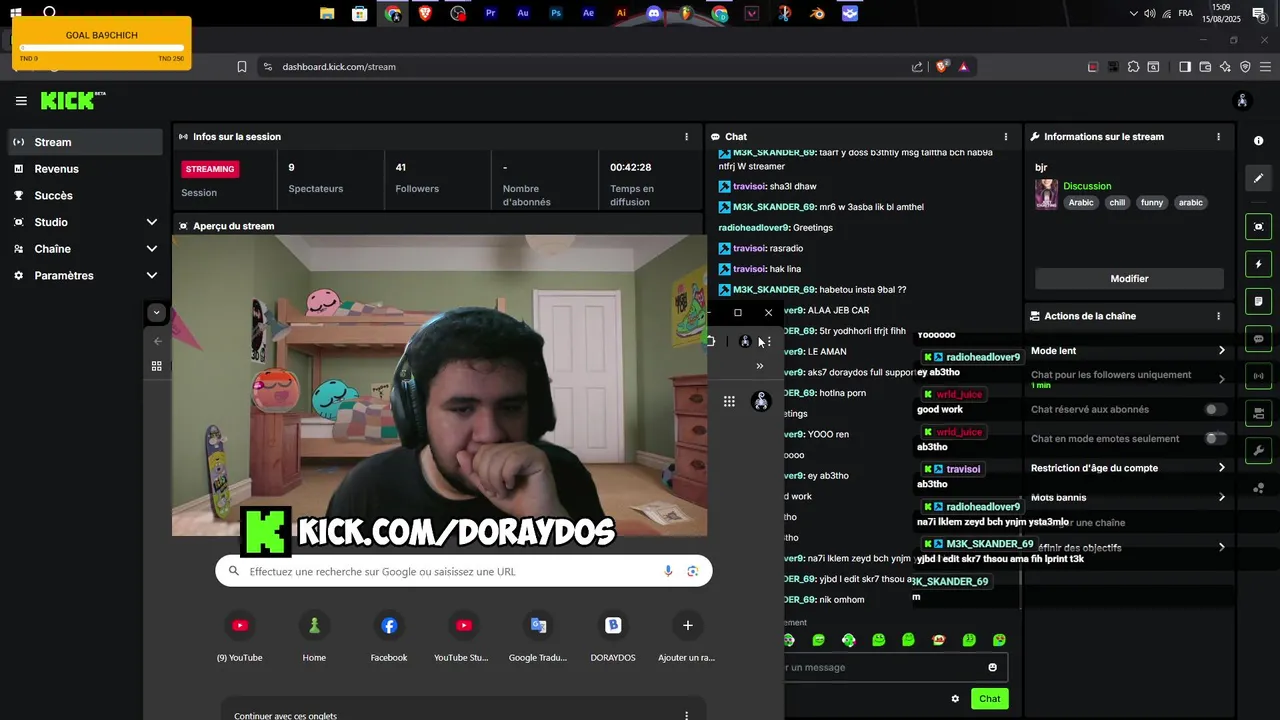The image size is (1280, 720).
Task: Open Informations sur le stream options menu
Action: click(1218, 137)
